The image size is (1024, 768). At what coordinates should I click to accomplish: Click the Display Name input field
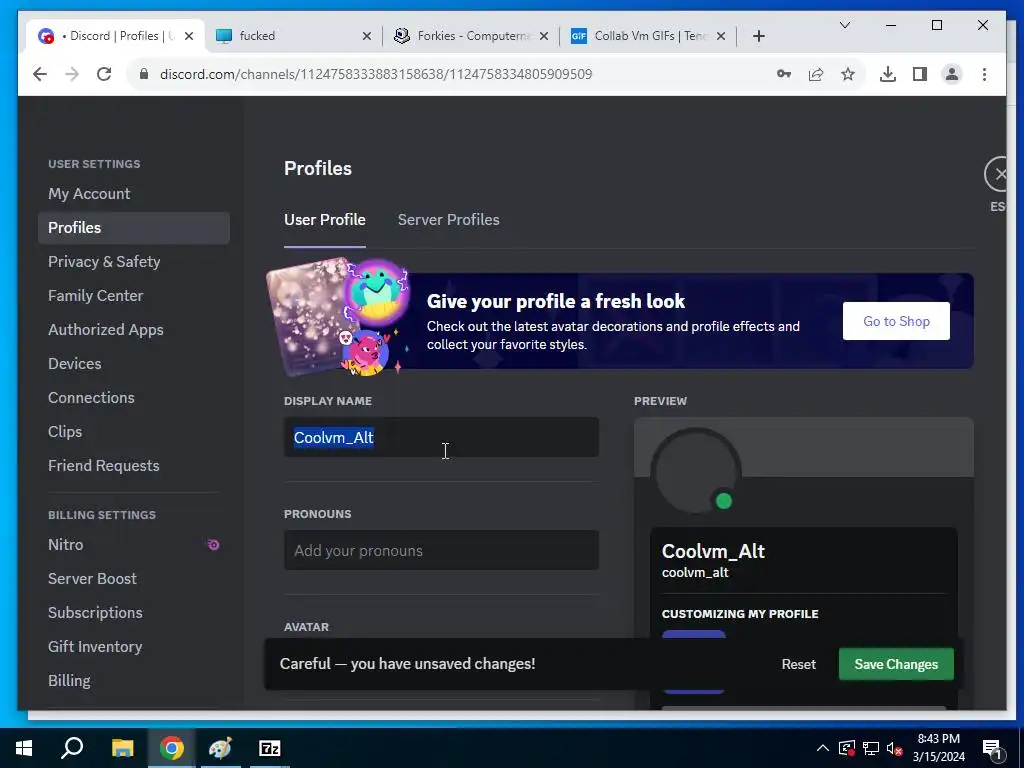pyautogui.click(x=441, y=438)
